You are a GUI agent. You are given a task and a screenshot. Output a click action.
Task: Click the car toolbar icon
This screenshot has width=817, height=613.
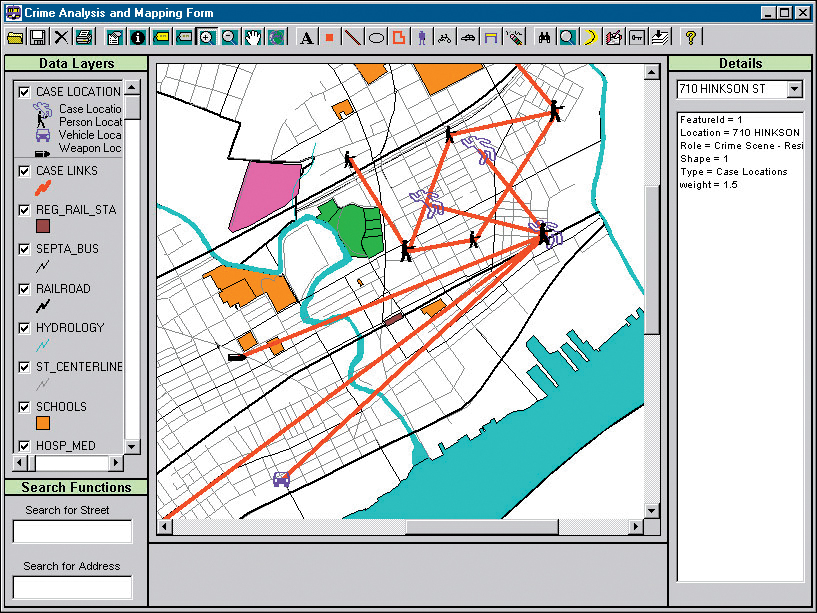pyautogui.click(x=468, y=38)
